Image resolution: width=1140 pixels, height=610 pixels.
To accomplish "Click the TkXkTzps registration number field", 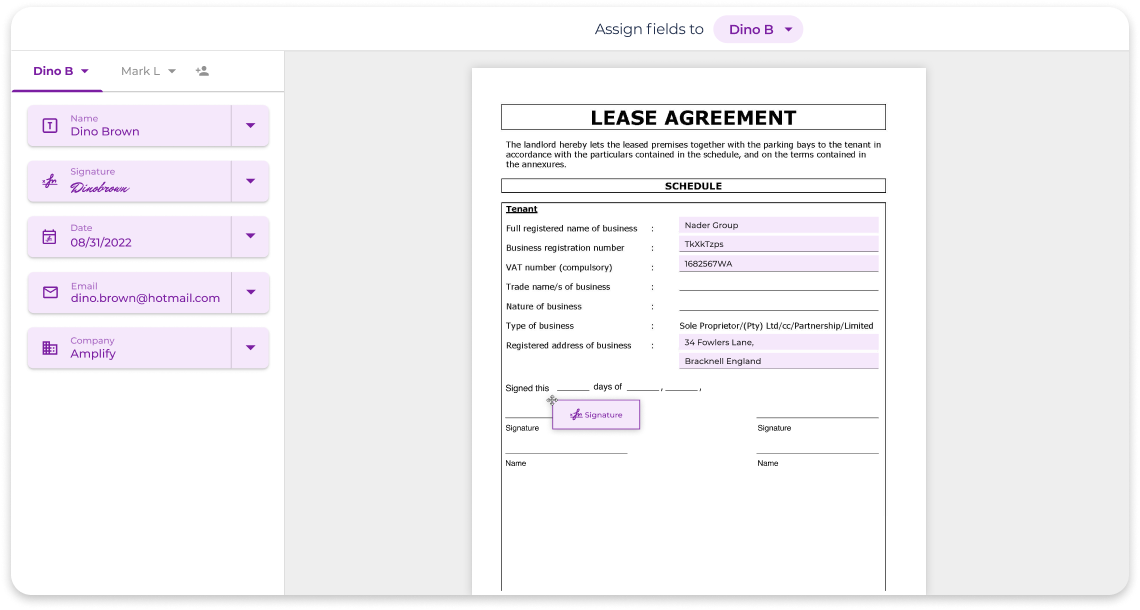I will (x=779, y=244).
